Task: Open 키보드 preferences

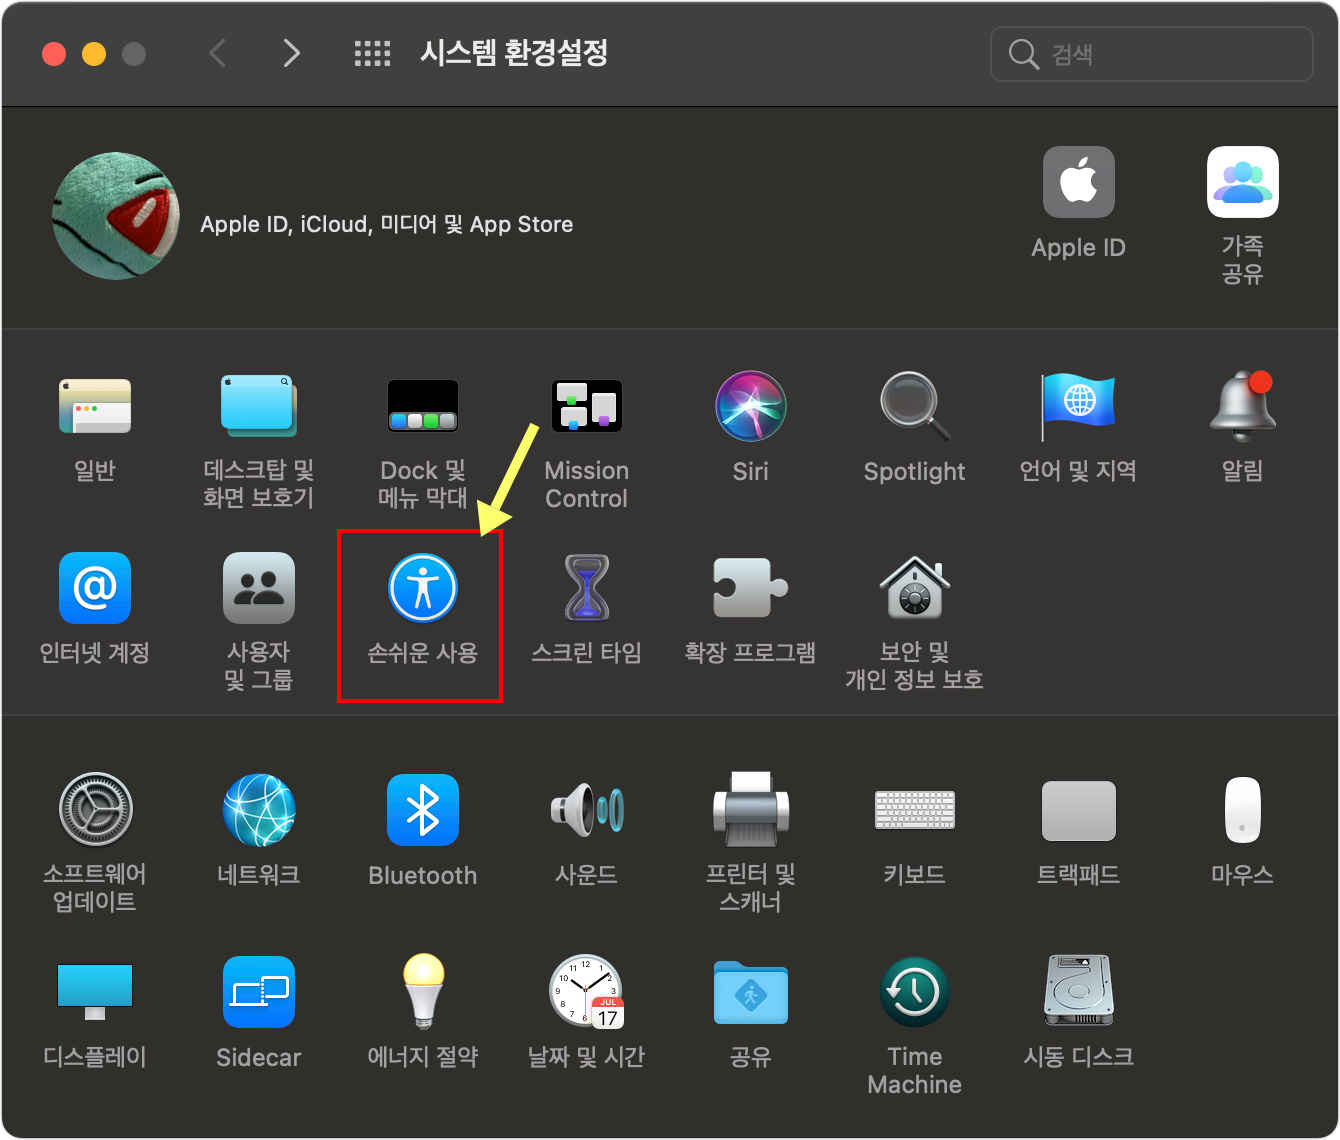Action: (915, 810)
